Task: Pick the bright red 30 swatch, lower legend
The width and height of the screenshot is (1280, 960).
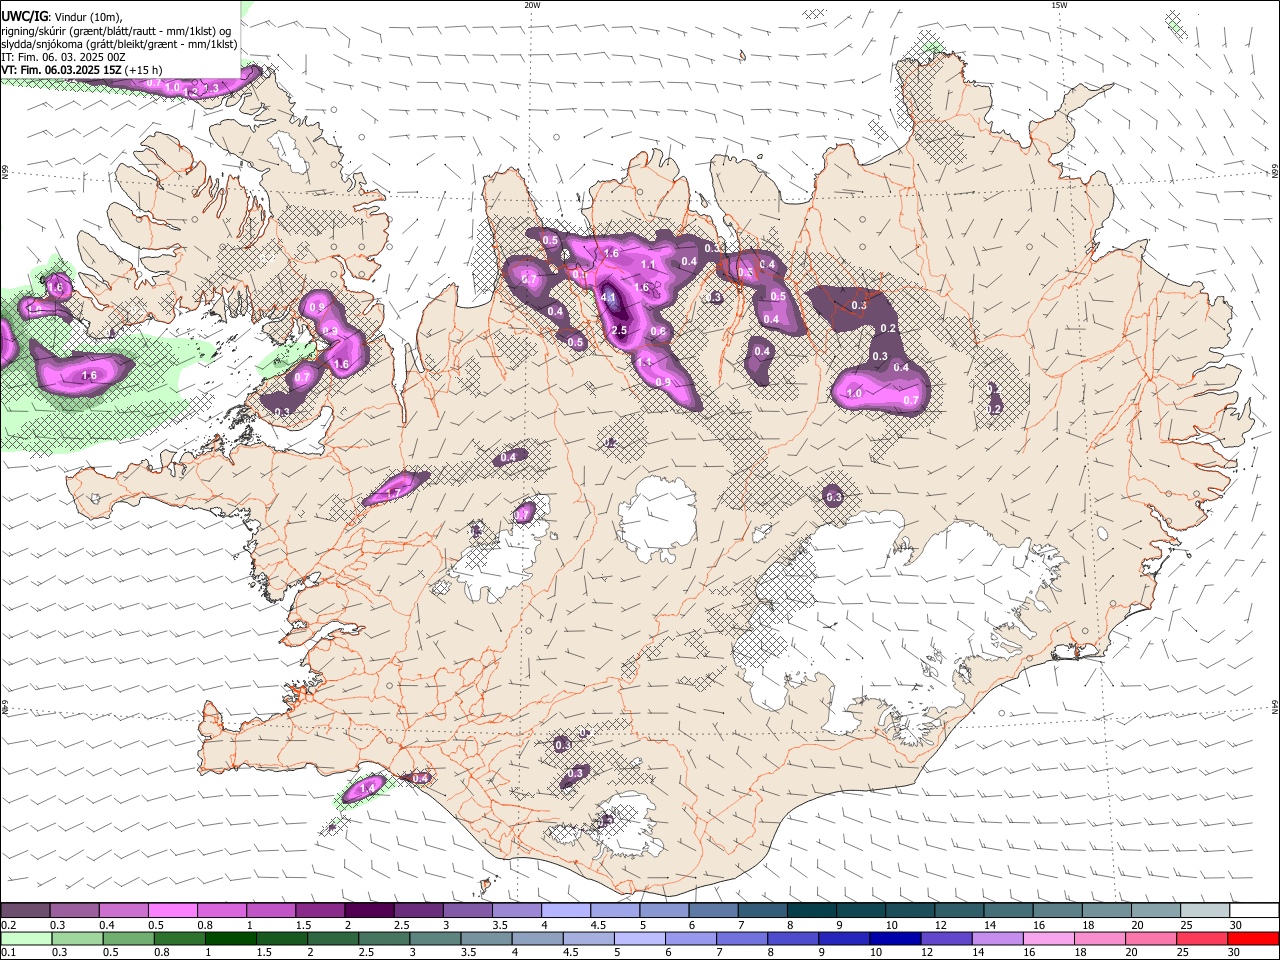Action: click(x=1253, y=938)
